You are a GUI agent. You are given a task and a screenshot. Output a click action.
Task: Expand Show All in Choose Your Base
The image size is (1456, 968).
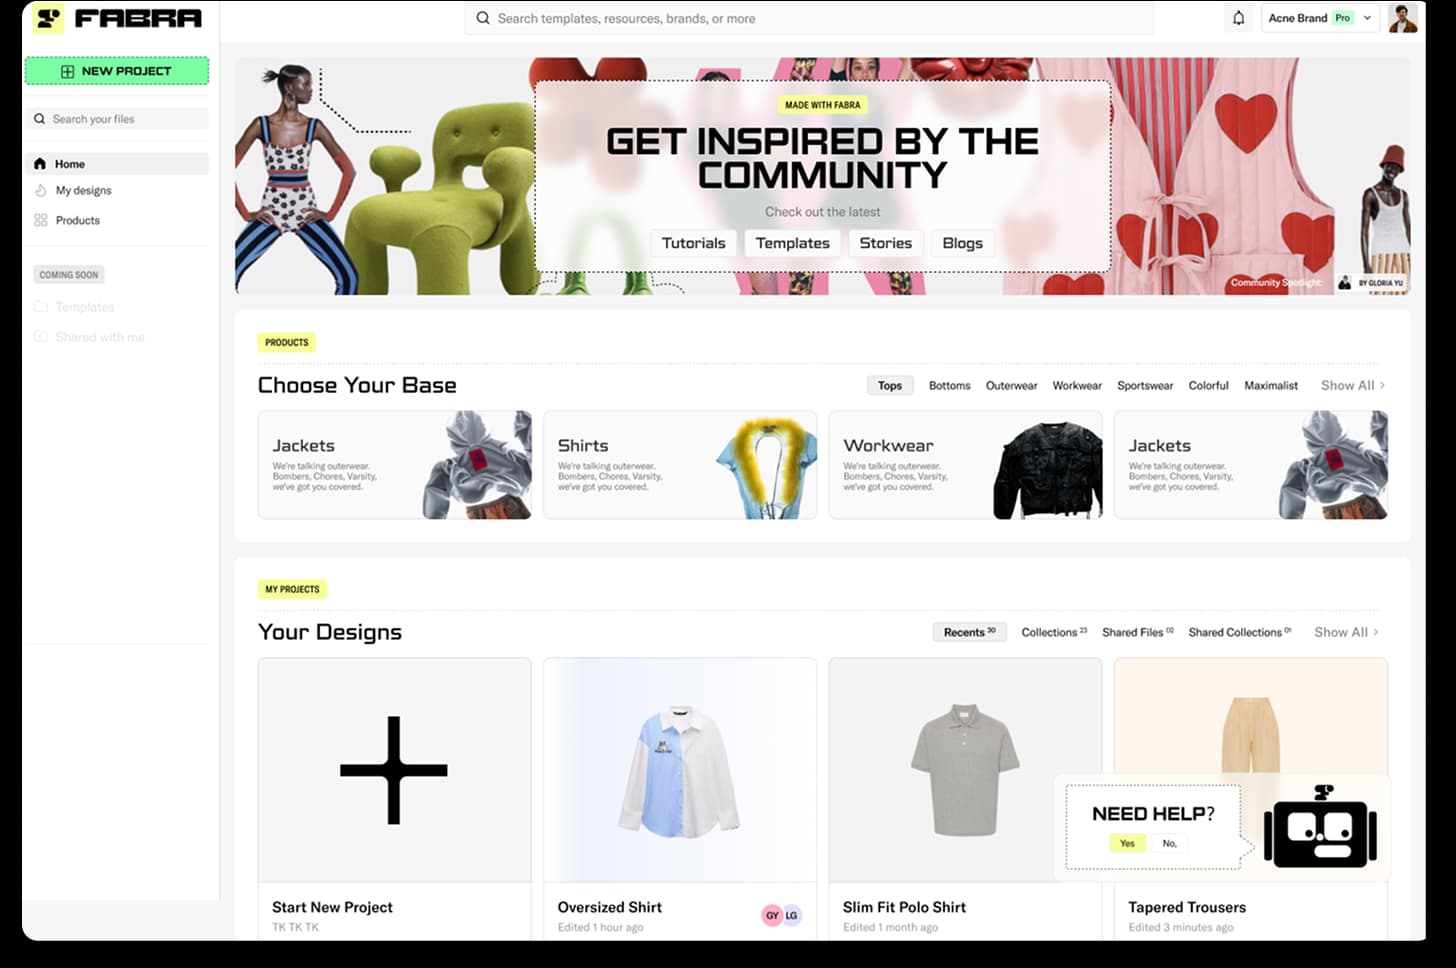[x=1352, y=385]
